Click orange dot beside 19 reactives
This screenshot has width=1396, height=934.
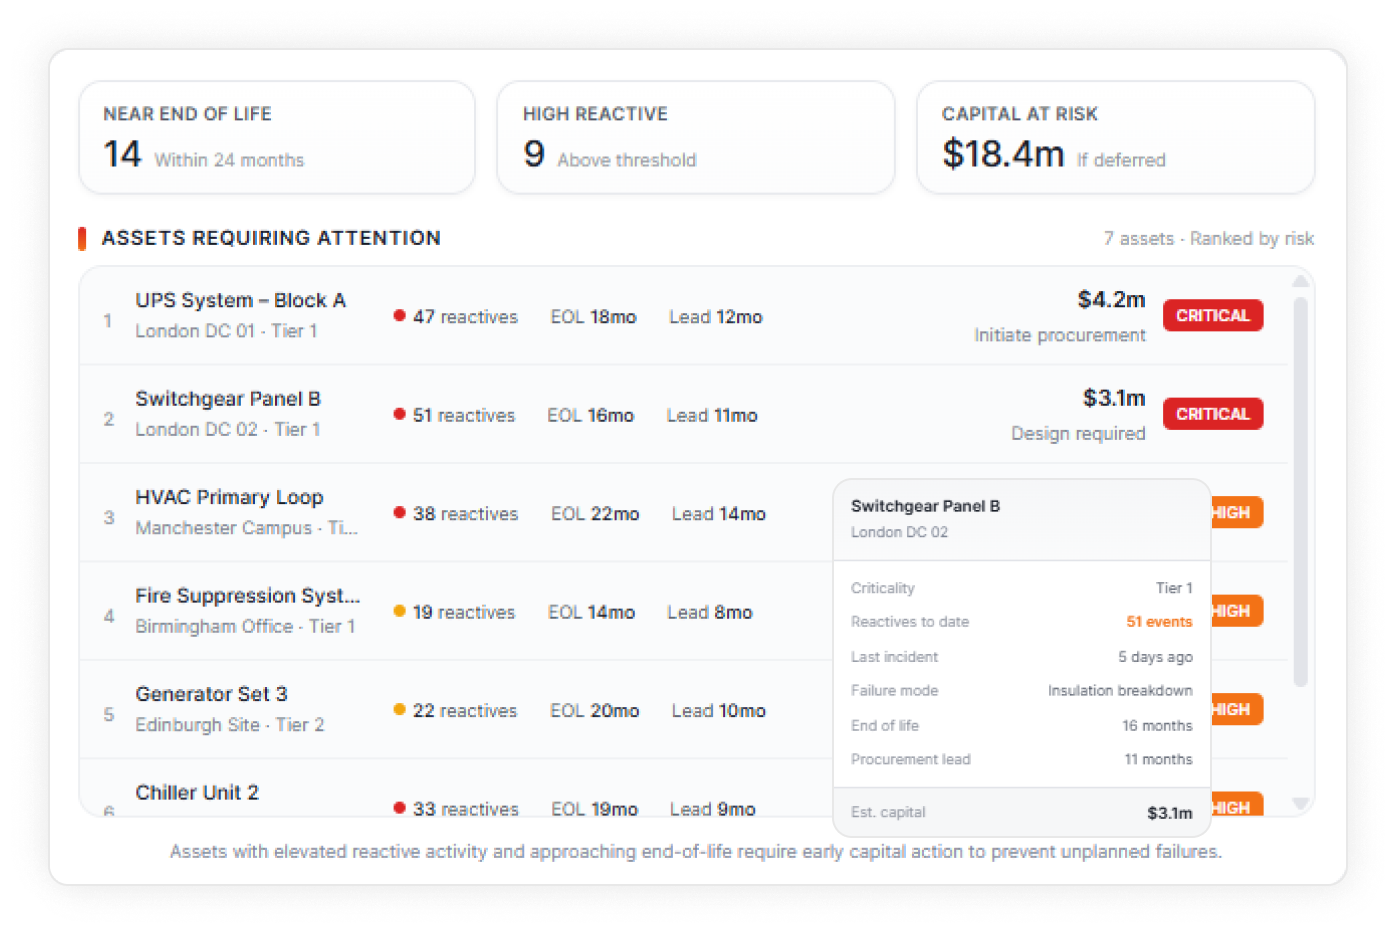click(x=399, y=611)
